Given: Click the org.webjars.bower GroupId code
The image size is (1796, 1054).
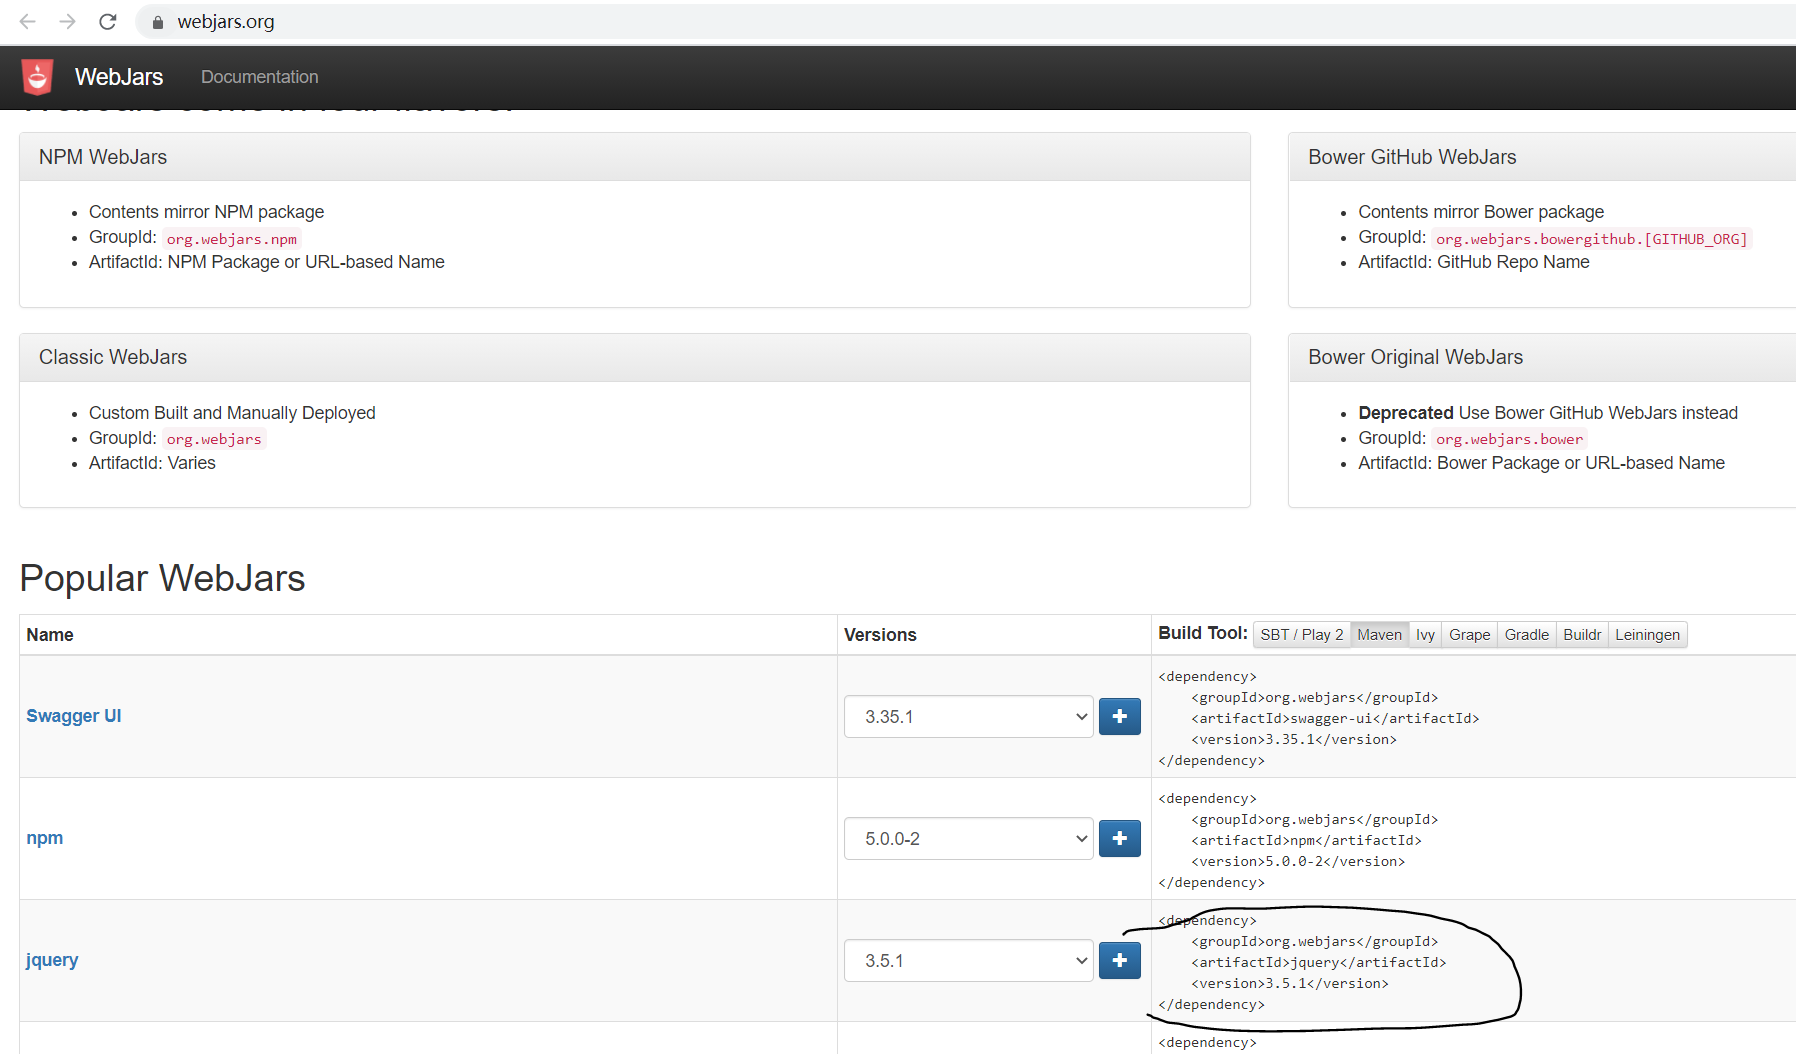Looking at the screenshot, I should [1510, 439].
